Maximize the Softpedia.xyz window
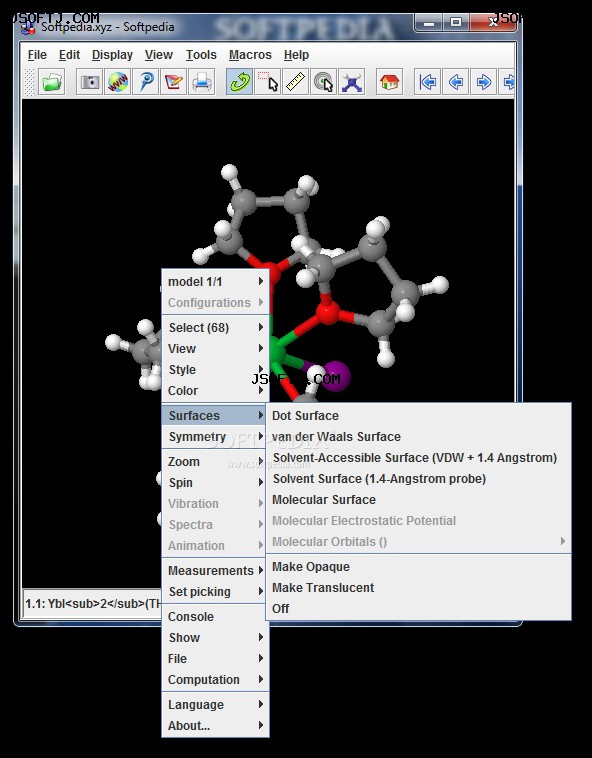592x758 pixels. pyautogui.click(x=455, y=22)
